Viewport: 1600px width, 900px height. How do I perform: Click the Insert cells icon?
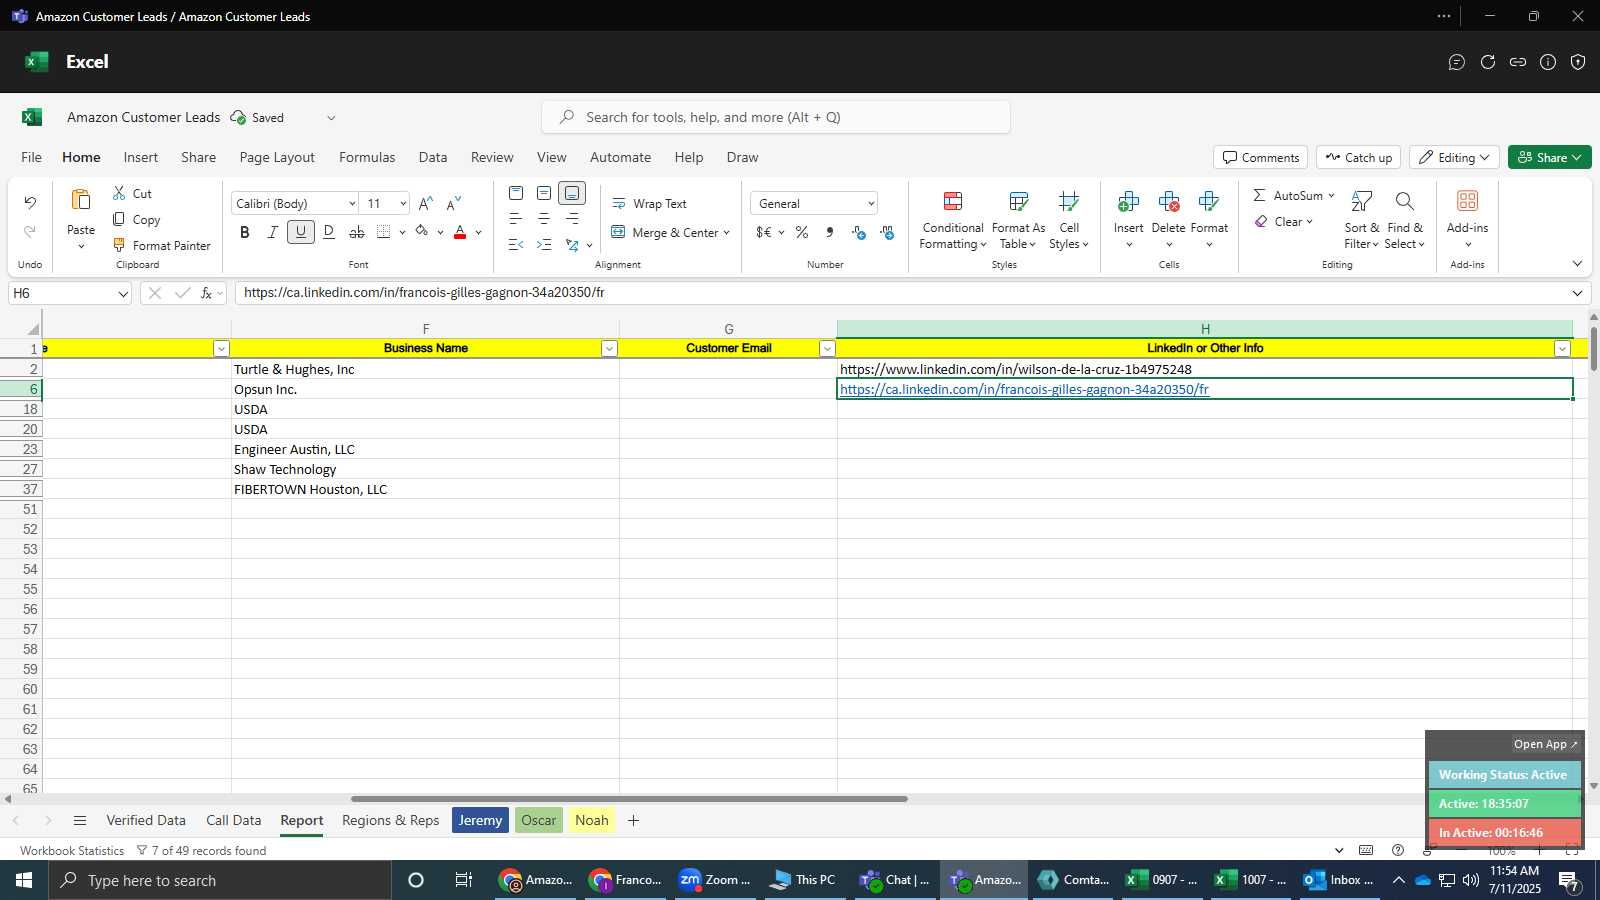click(1129, 202)
